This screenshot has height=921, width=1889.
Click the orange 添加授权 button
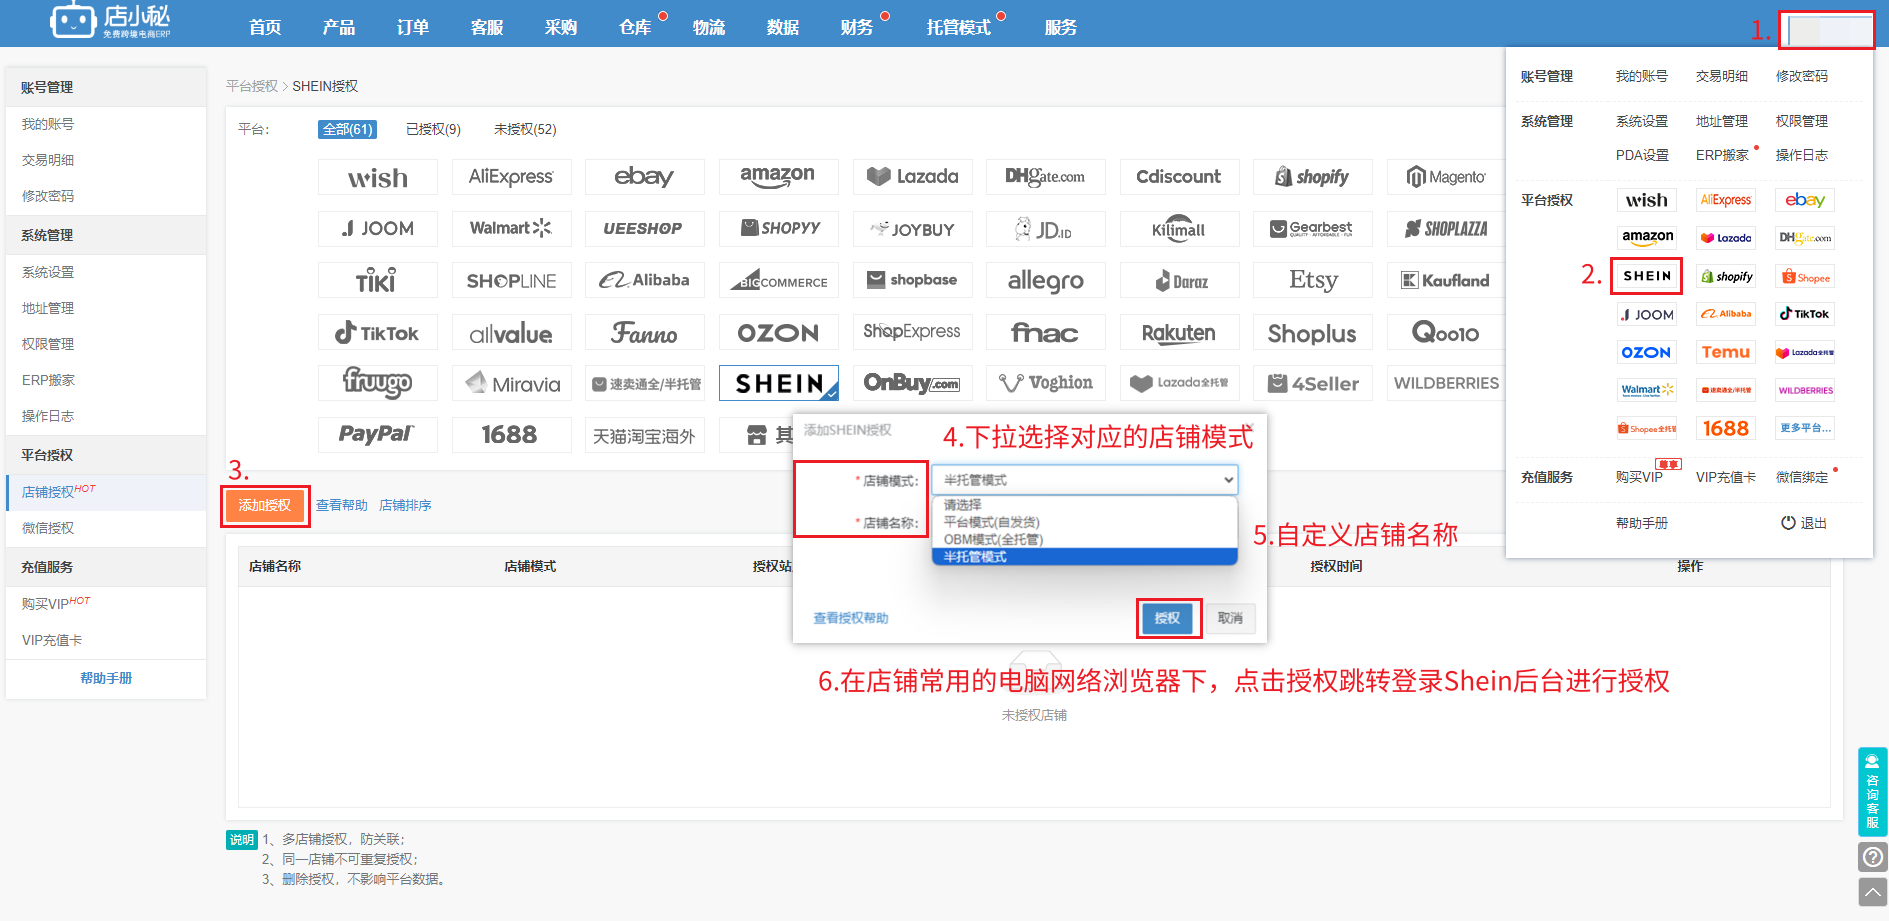point(265,505)
